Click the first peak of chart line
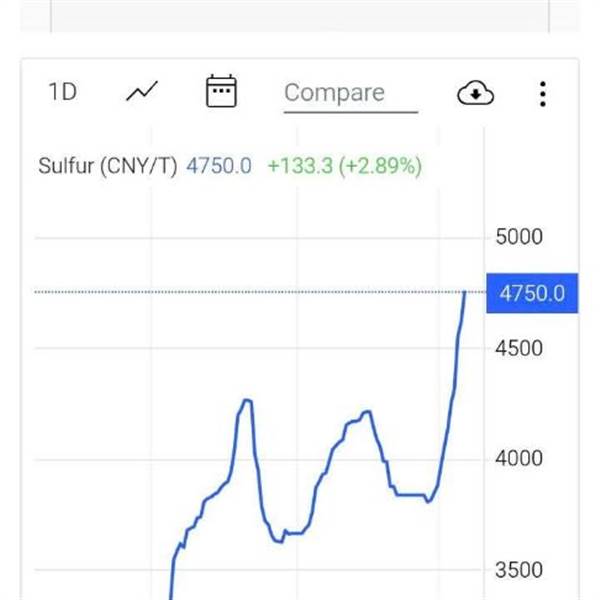 (245, 401)
